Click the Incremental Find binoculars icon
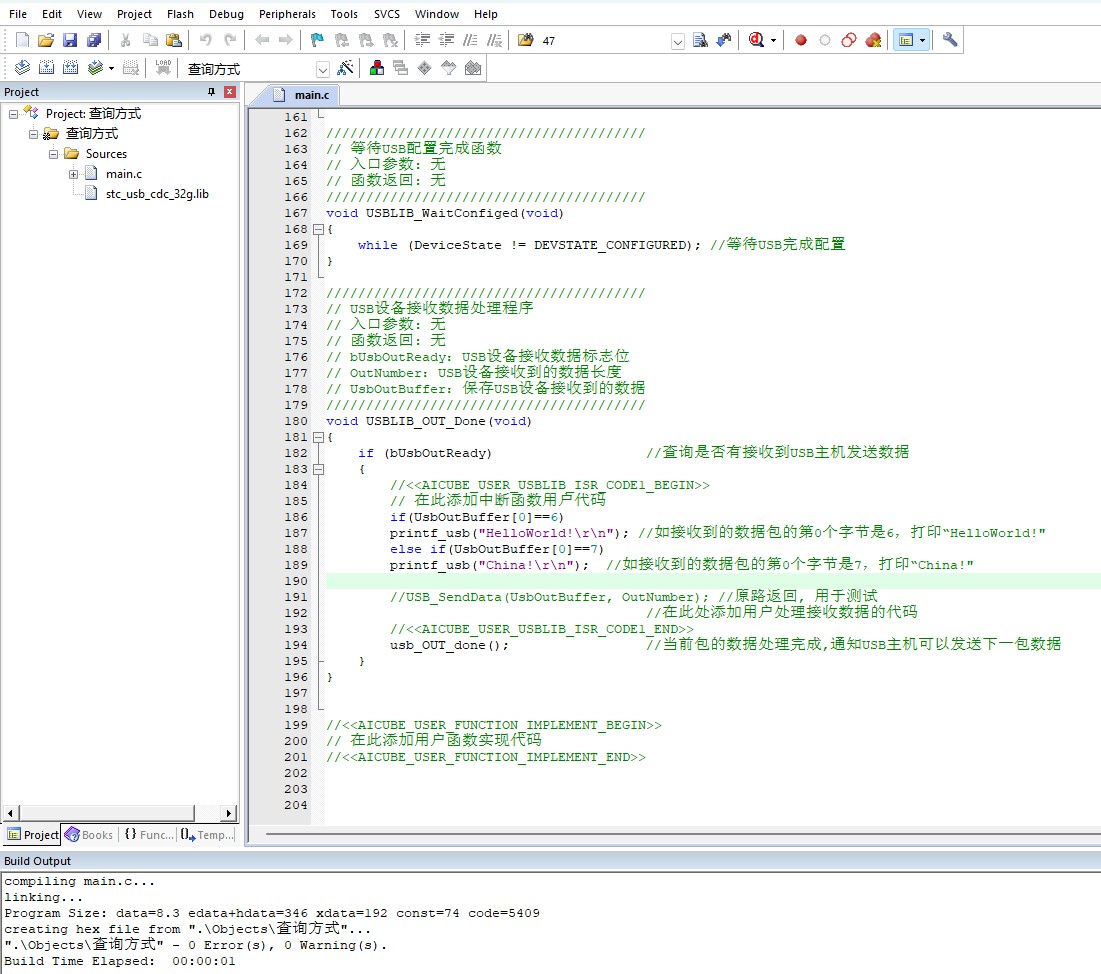 click(x=724, y=40)
